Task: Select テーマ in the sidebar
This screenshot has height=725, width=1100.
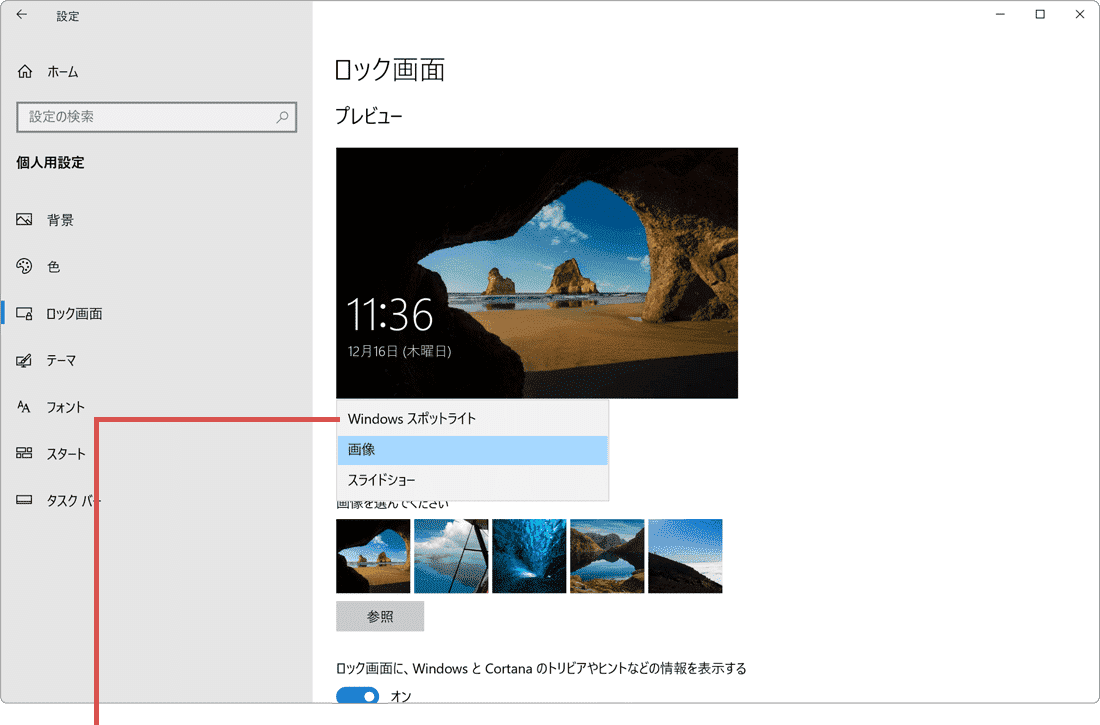Action: coord(60,360)
